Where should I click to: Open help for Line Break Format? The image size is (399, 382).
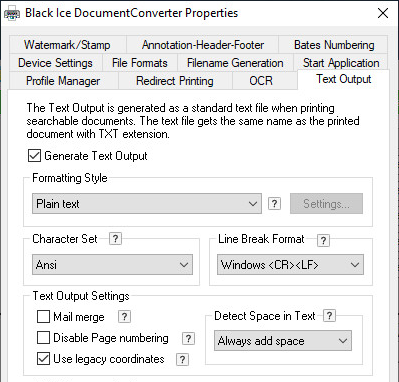323,240
